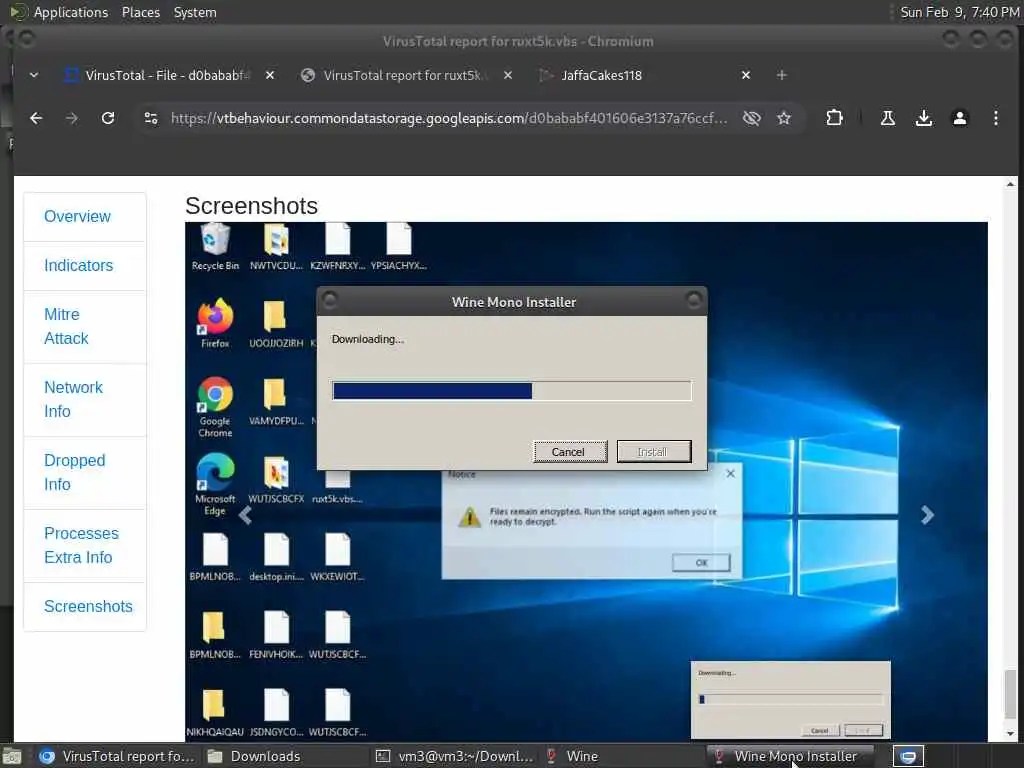Click the Install button in Wine Mono Installer
The width and height of the screenshot is (1024, 768).
[x=654, y=451]
